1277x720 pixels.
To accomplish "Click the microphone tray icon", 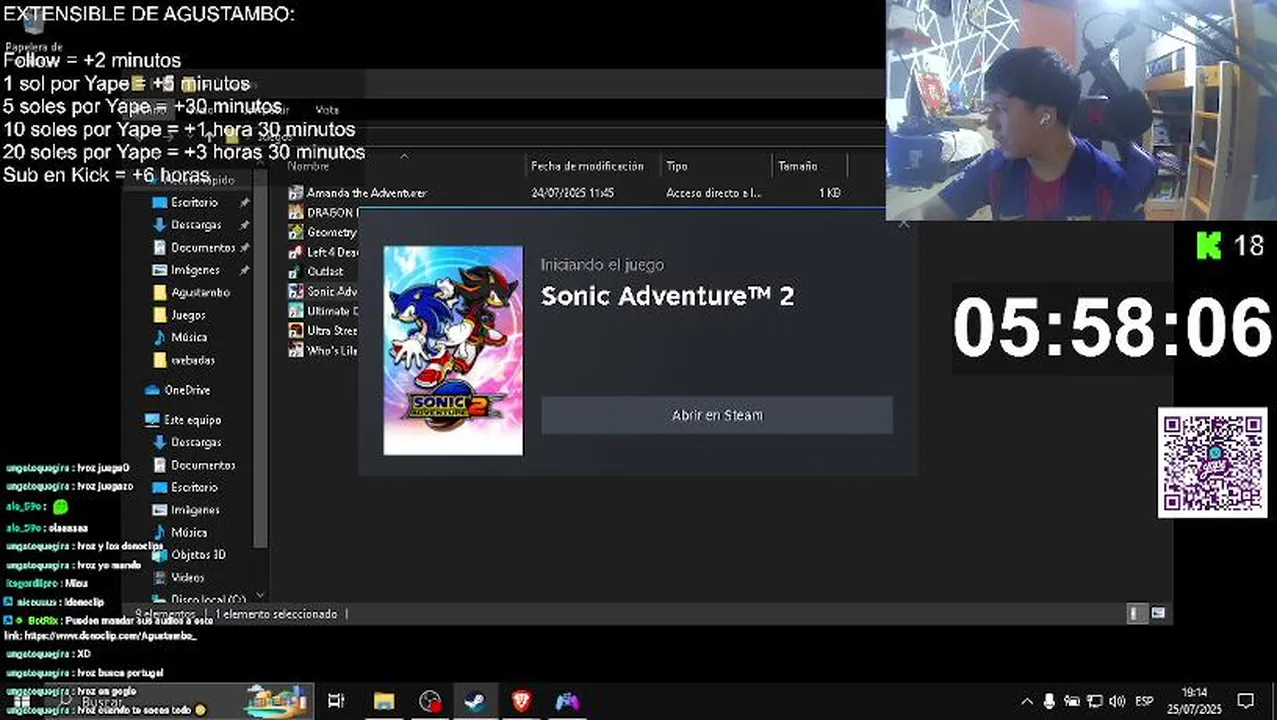I will point(1049,701).
